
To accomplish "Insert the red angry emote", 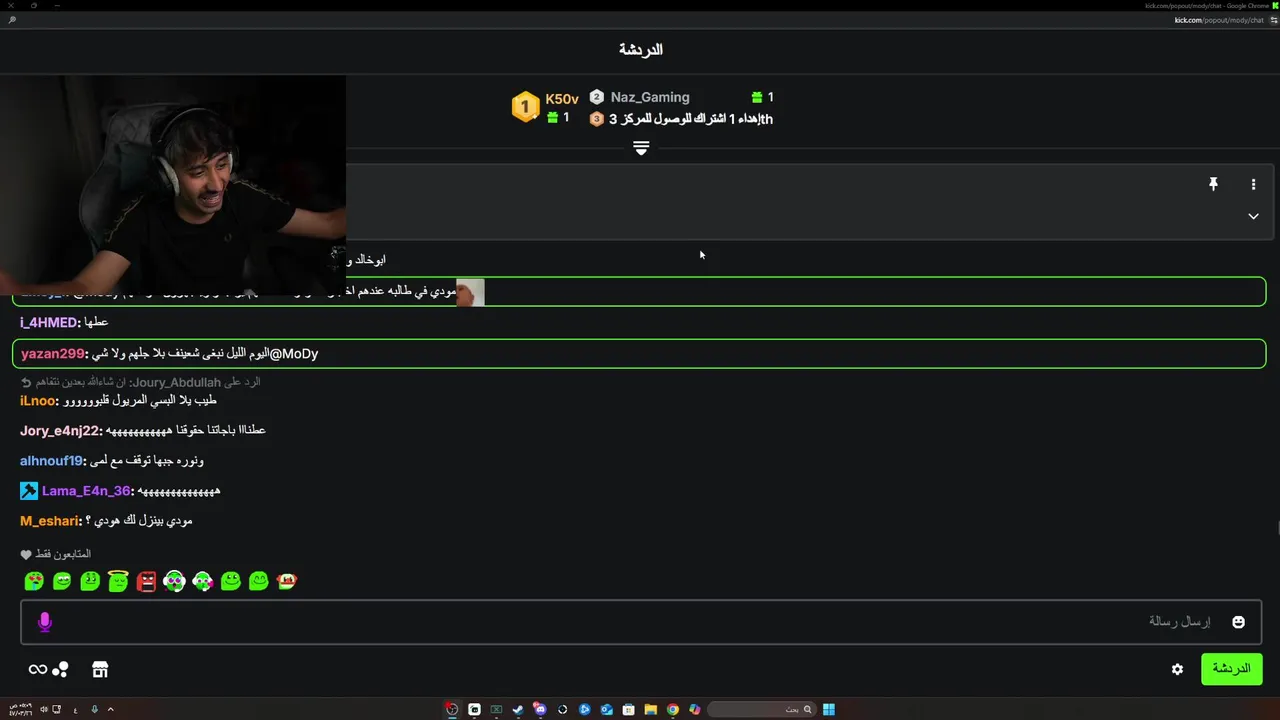I will pyautogui.click(x=146, y=581).
